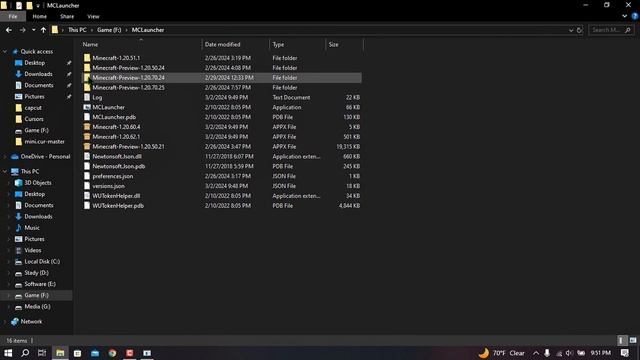The image size is (640, 360).
Task: Show hidden system tray icons
Action: click(536, 353)
